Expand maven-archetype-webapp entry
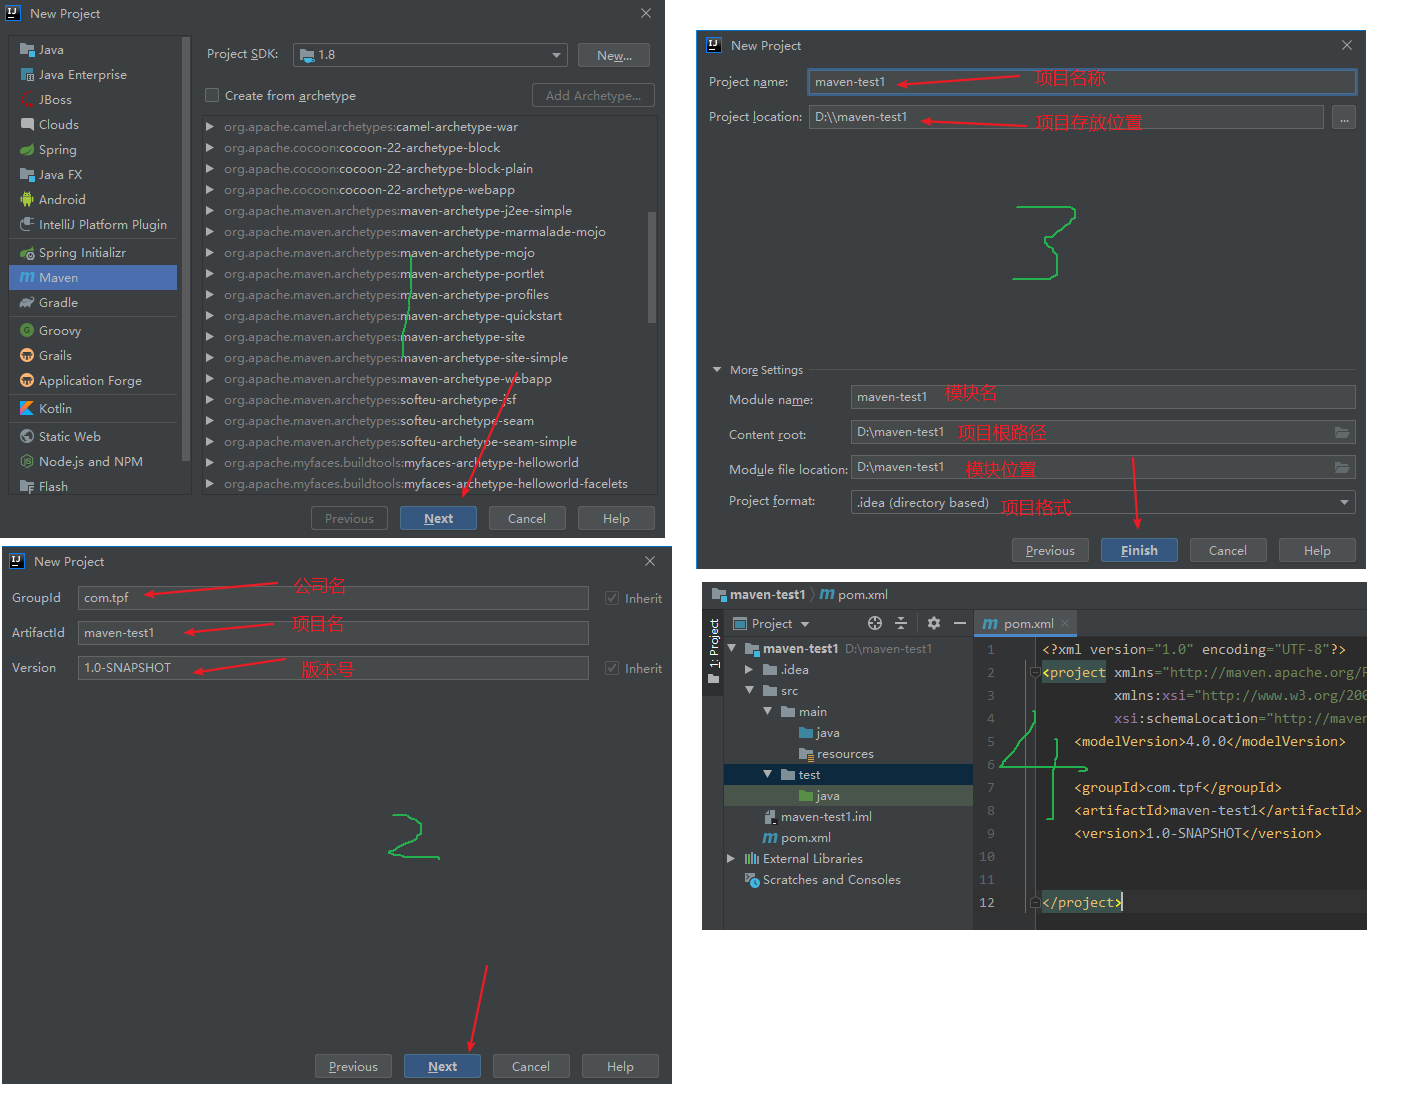Image resolution: width=1416 pixels, height=1112 pixels. click(x=210, y=379)
